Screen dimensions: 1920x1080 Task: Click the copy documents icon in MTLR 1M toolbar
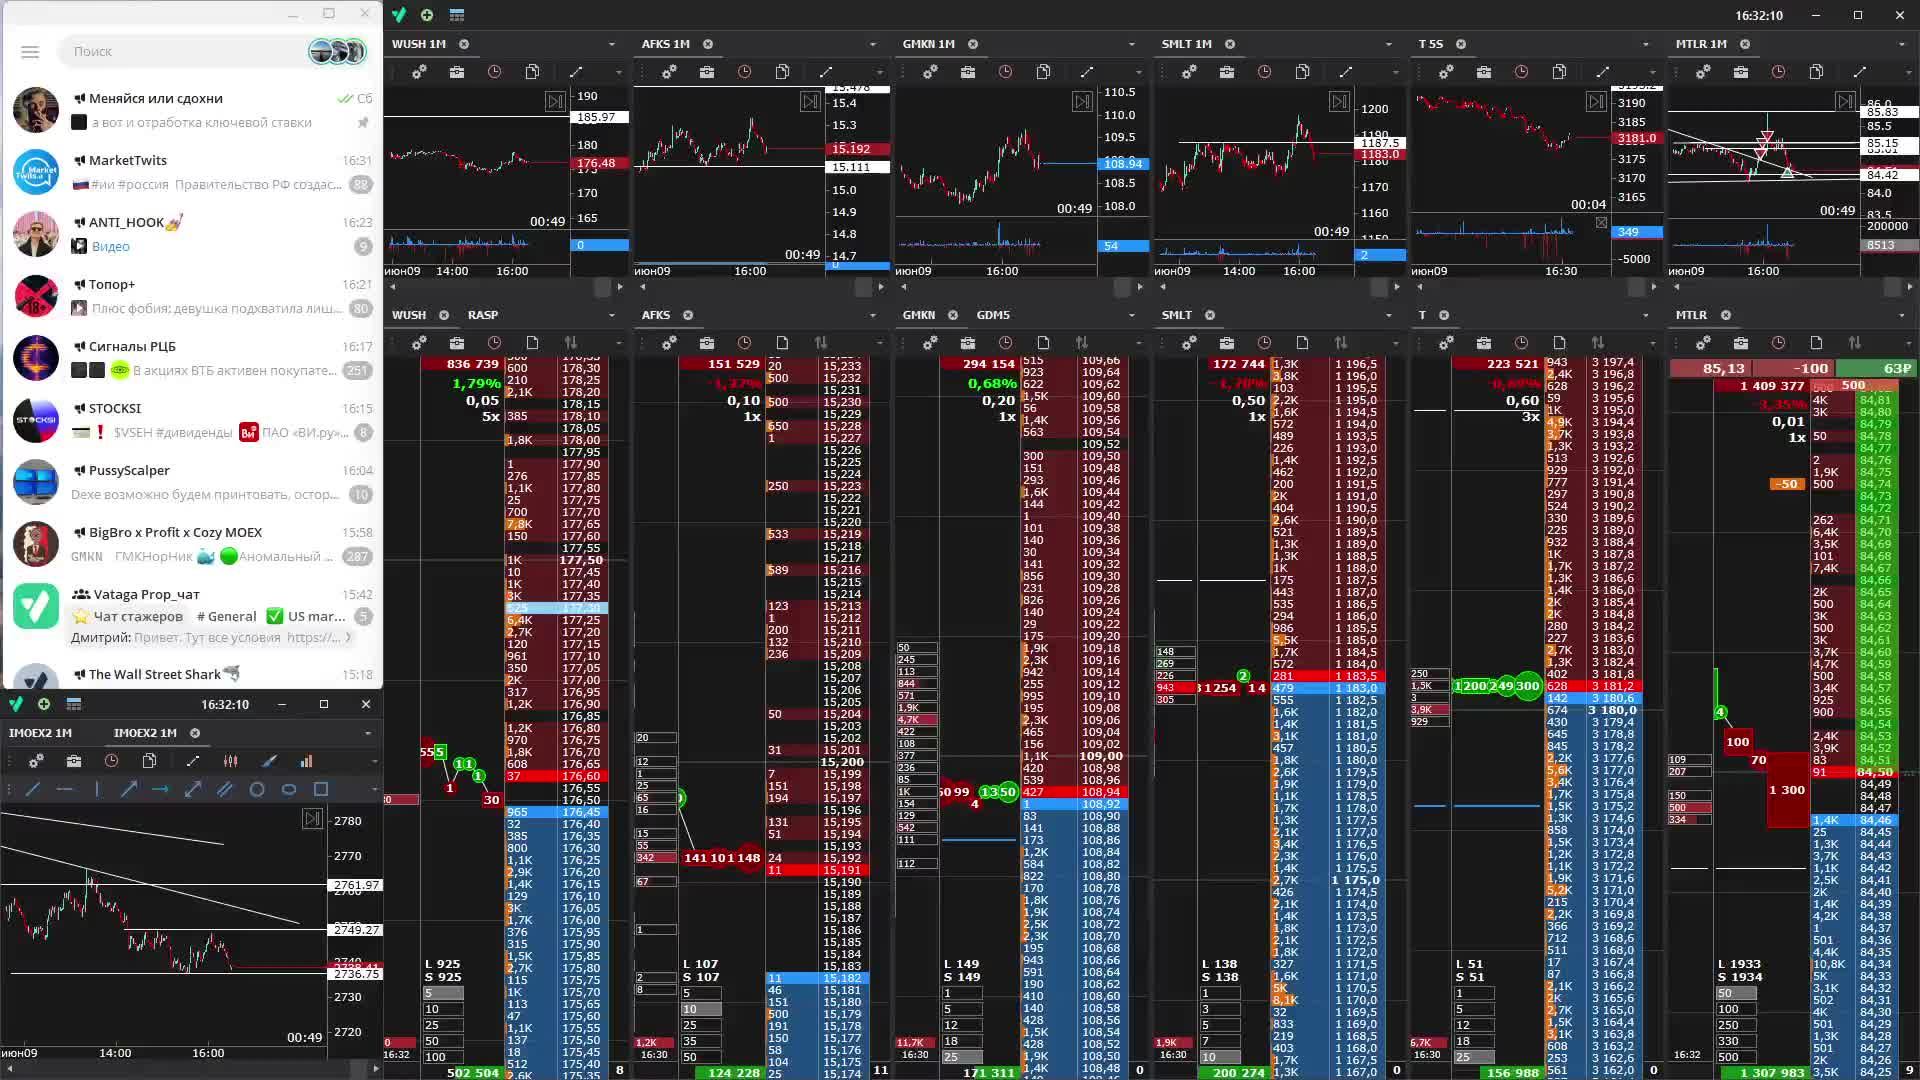coord(1816,72)
